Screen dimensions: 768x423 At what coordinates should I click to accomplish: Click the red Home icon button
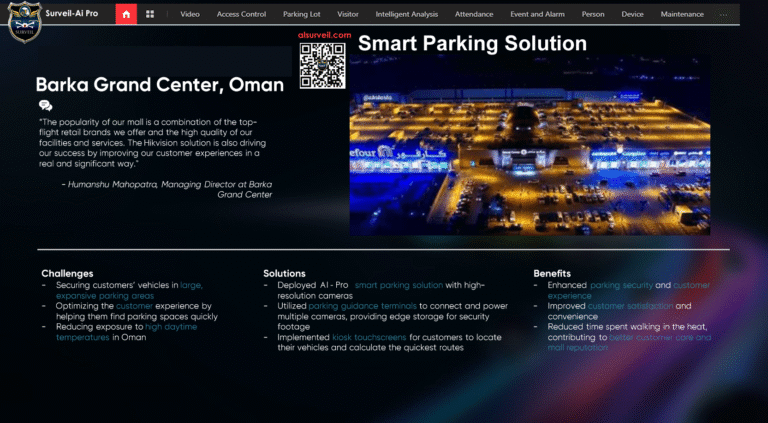coord(126,14)
